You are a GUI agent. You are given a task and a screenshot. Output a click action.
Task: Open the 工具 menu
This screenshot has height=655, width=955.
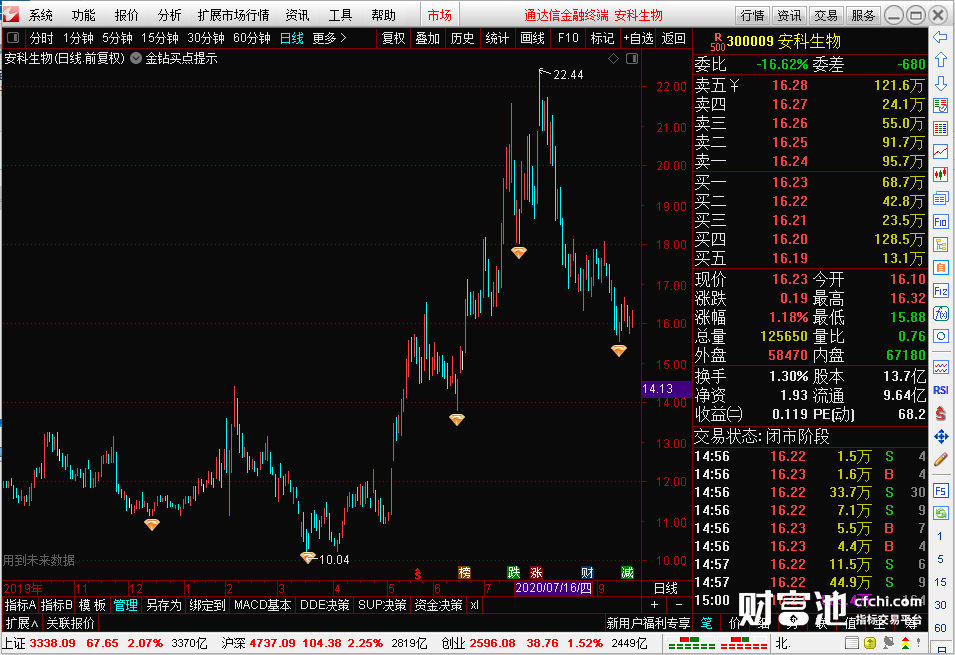pyautogui.click(x=340, y=15)
